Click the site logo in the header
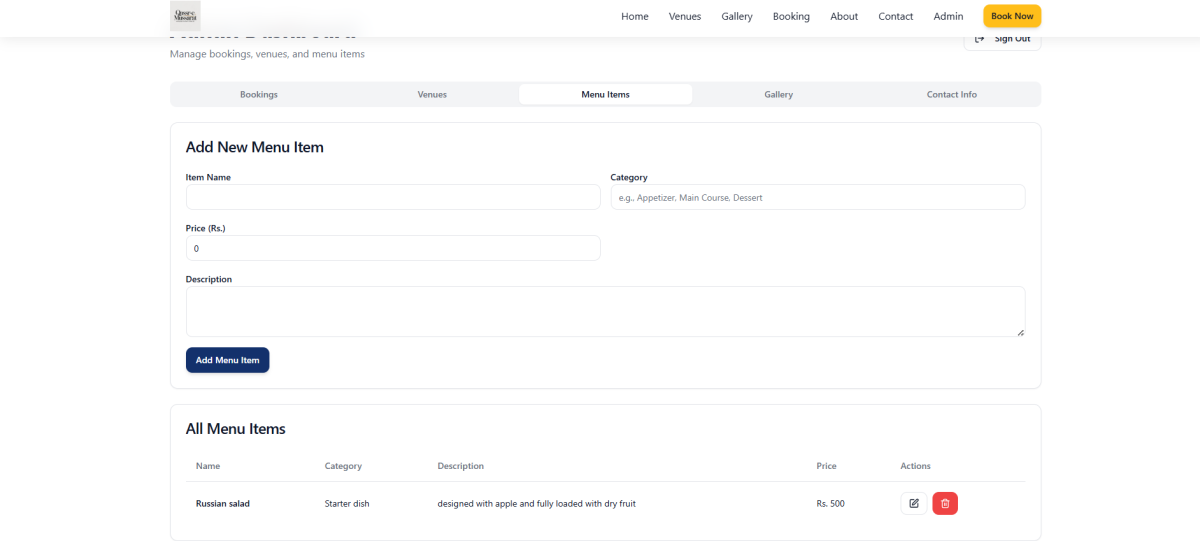1200x541 pixels. tap(185, 16)
